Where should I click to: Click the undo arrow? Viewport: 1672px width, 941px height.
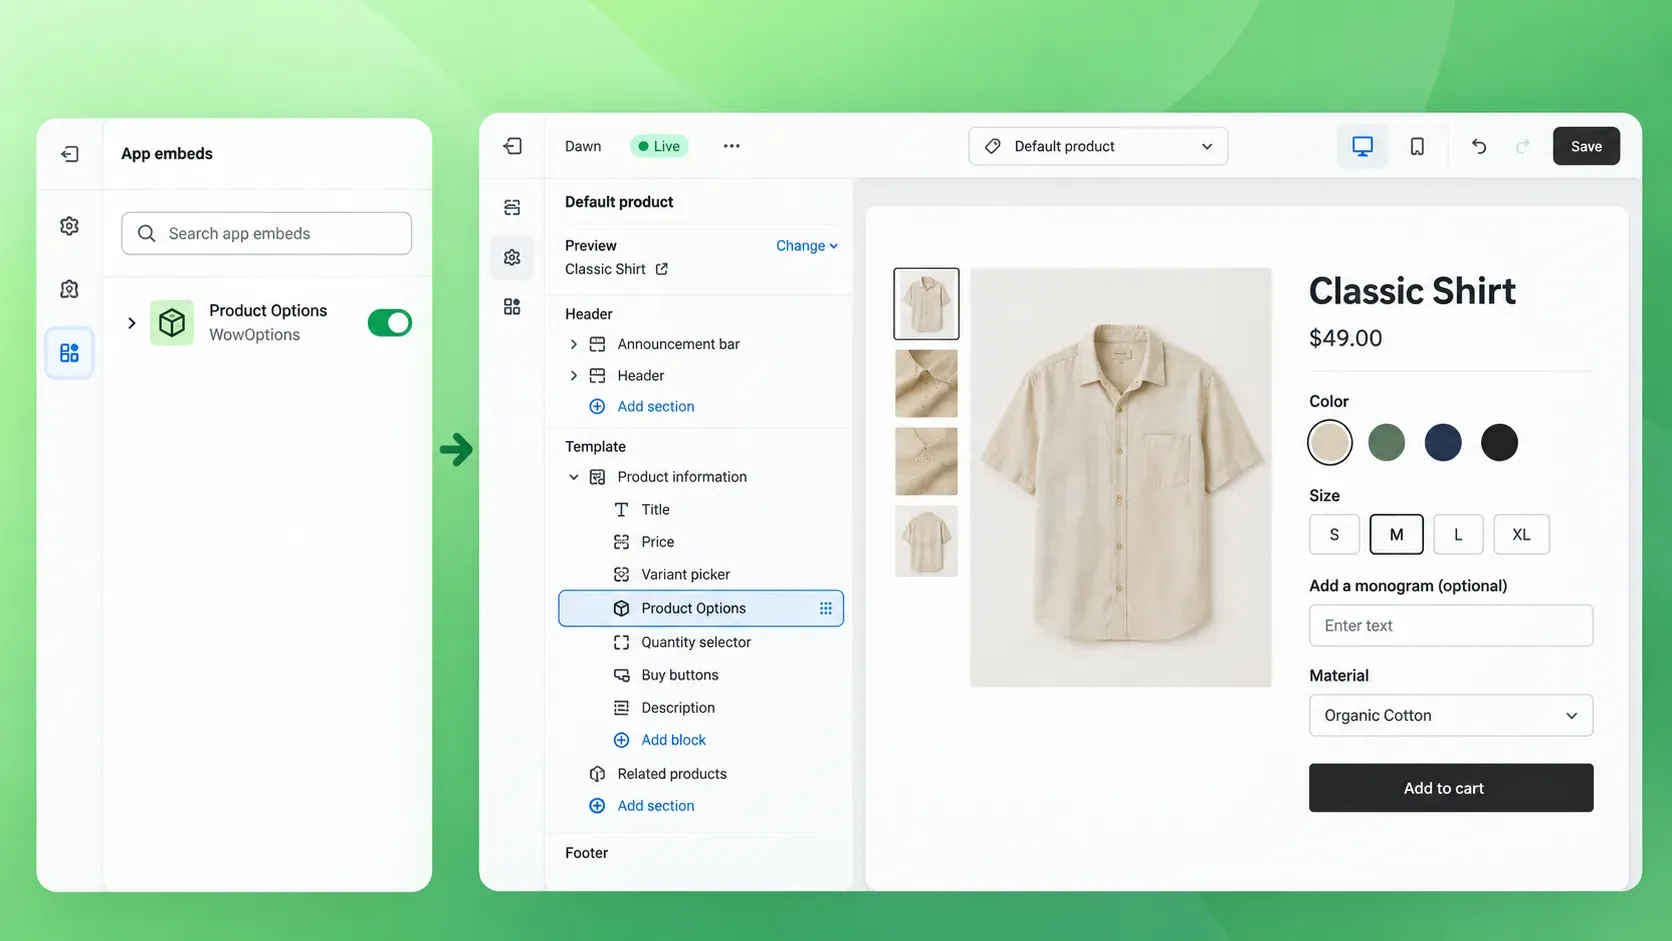[x=1479, y=146]
